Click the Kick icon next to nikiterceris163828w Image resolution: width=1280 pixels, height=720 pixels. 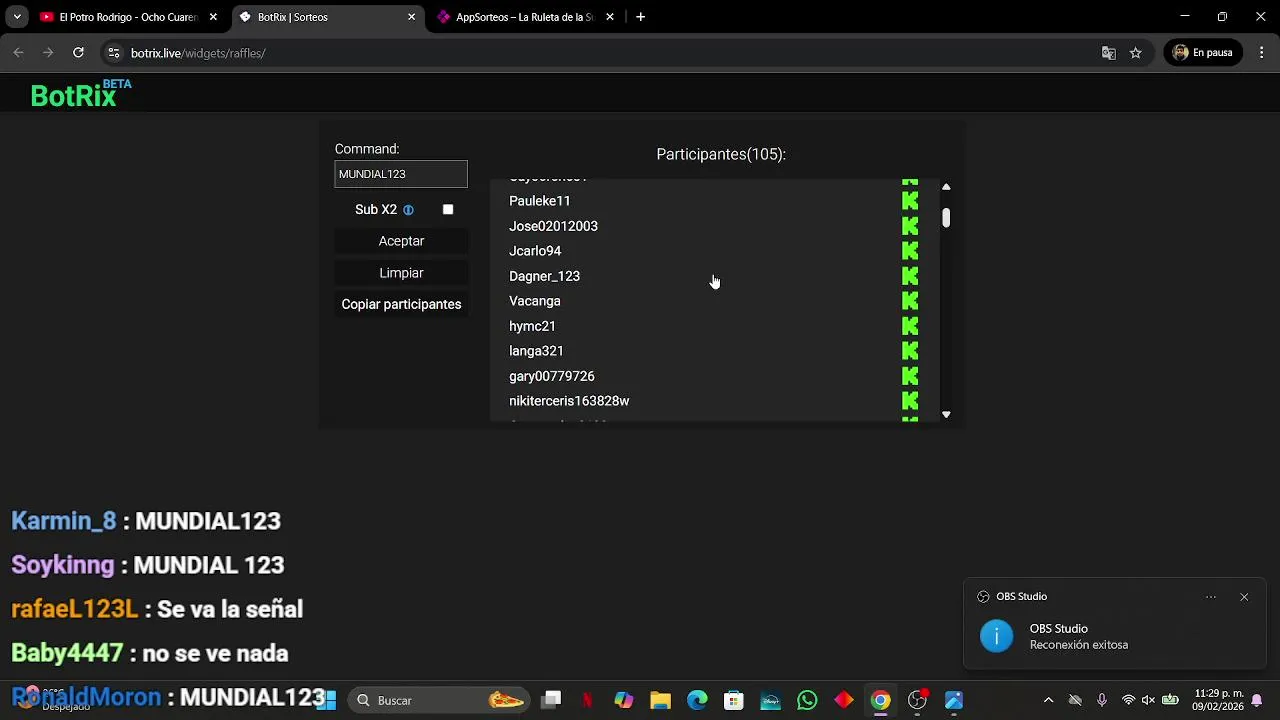tap(910, 401)
